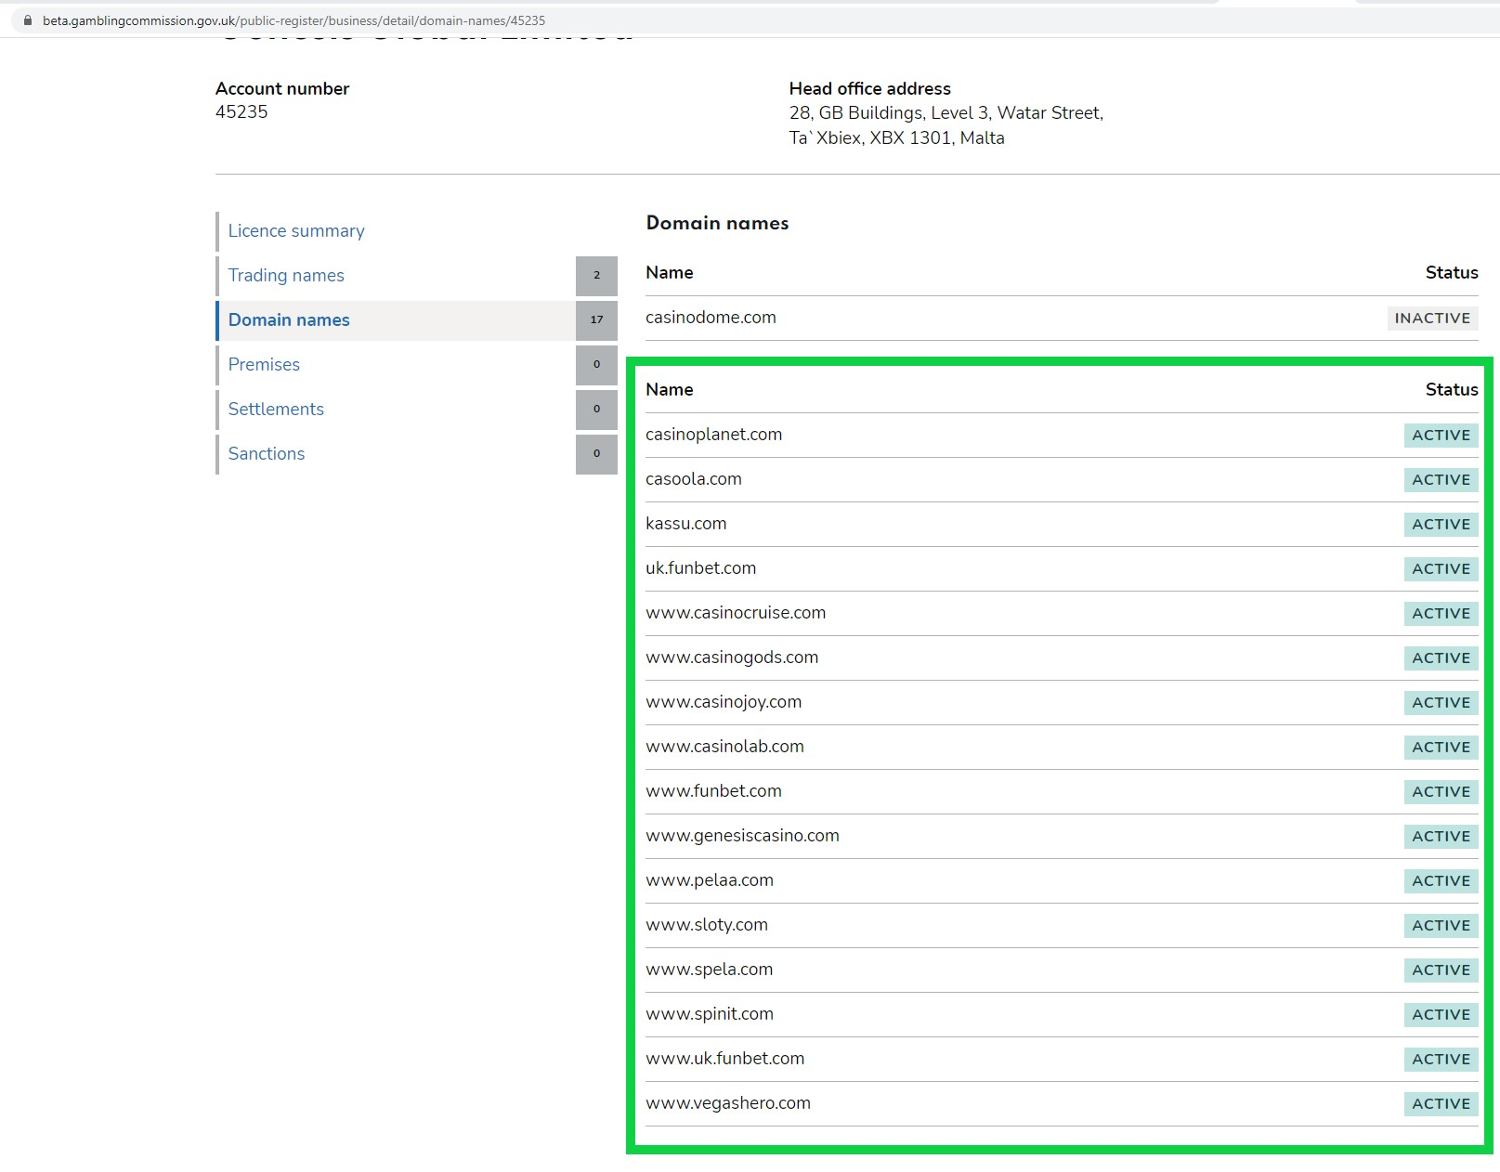Click the Trading names count badge
Screen dimensions: 1500x1172
coord(596,276)
